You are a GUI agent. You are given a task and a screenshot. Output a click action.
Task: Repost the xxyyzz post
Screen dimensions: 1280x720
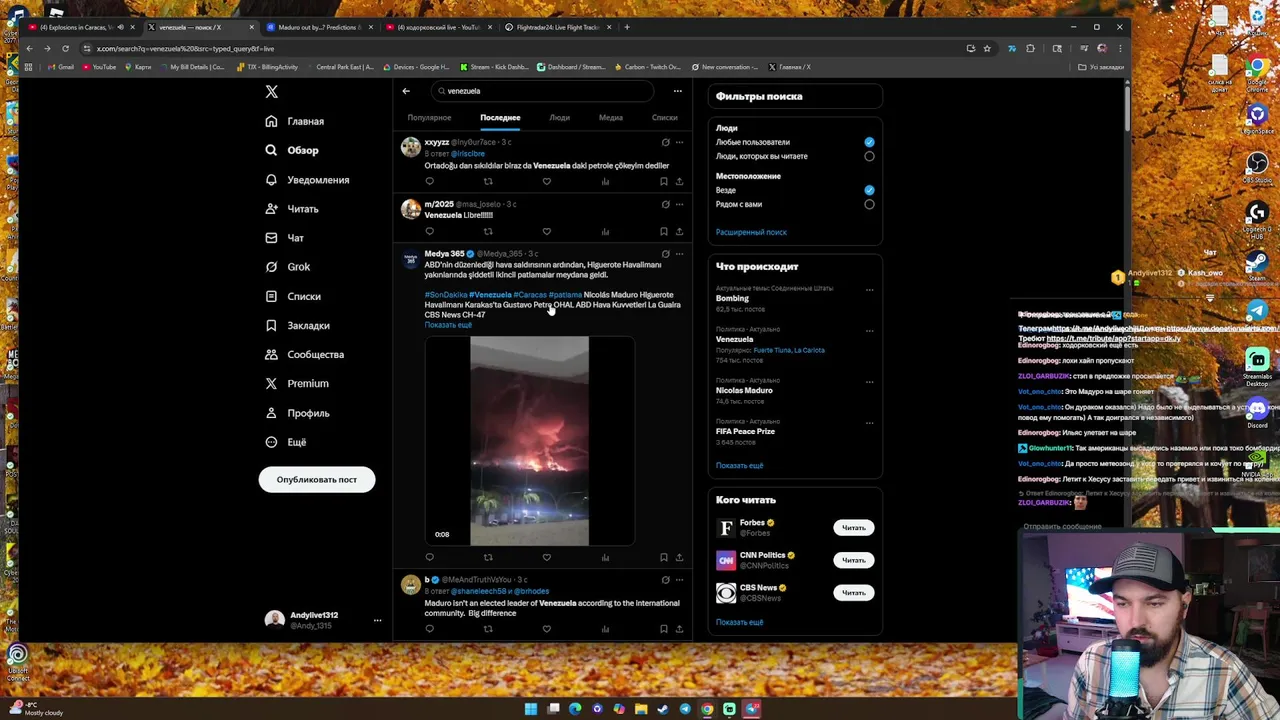[488, 181]
